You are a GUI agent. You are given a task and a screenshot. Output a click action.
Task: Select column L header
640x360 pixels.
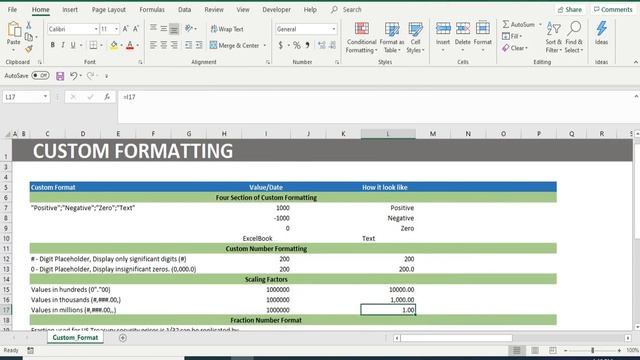coord(388,133)
